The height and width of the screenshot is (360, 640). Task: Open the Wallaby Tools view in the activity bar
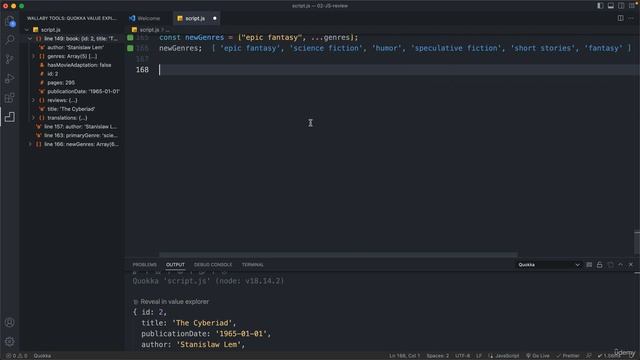pyautogui.click(x=10, y=117)
